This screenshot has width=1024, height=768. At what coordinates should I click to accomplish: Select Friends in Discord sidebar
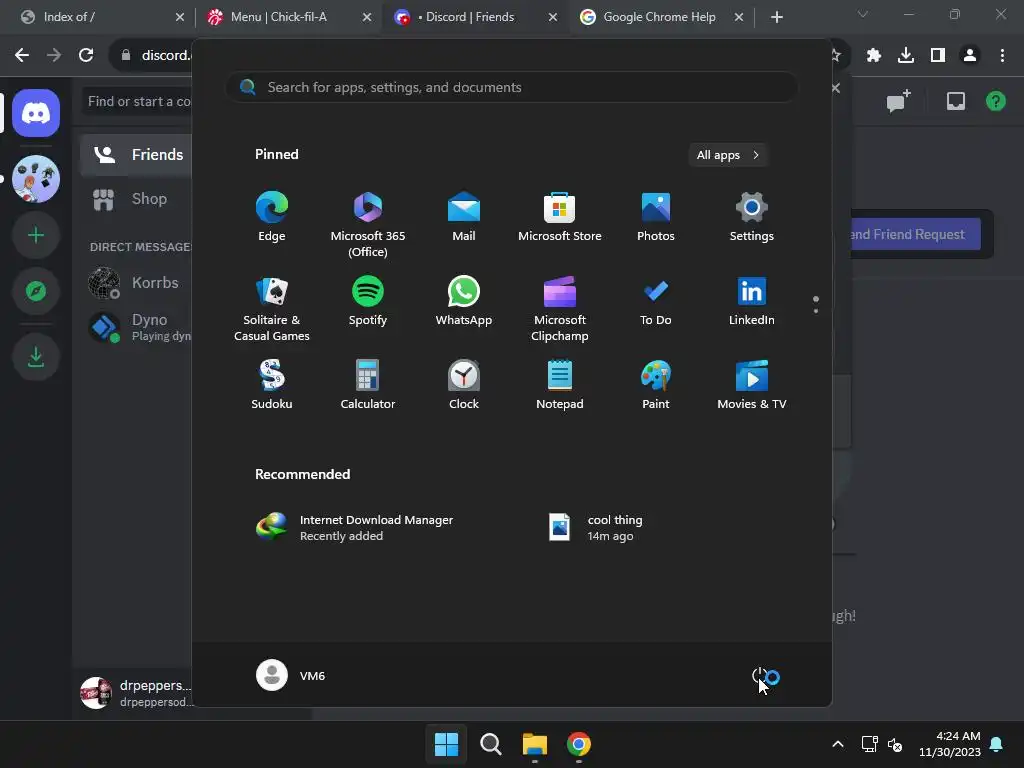[x=136, y=155]
